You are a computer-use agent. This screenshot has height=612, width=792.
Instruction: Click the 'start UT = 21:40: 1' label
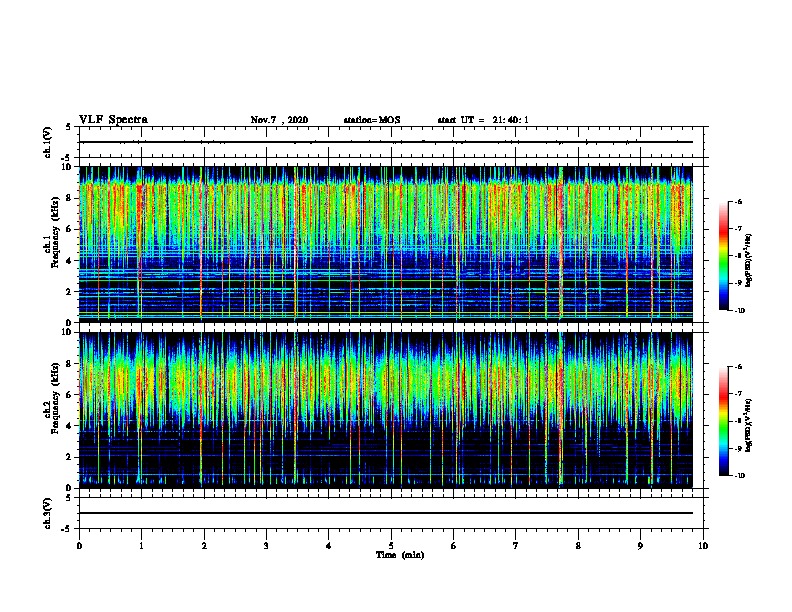[x=483, y=120]
